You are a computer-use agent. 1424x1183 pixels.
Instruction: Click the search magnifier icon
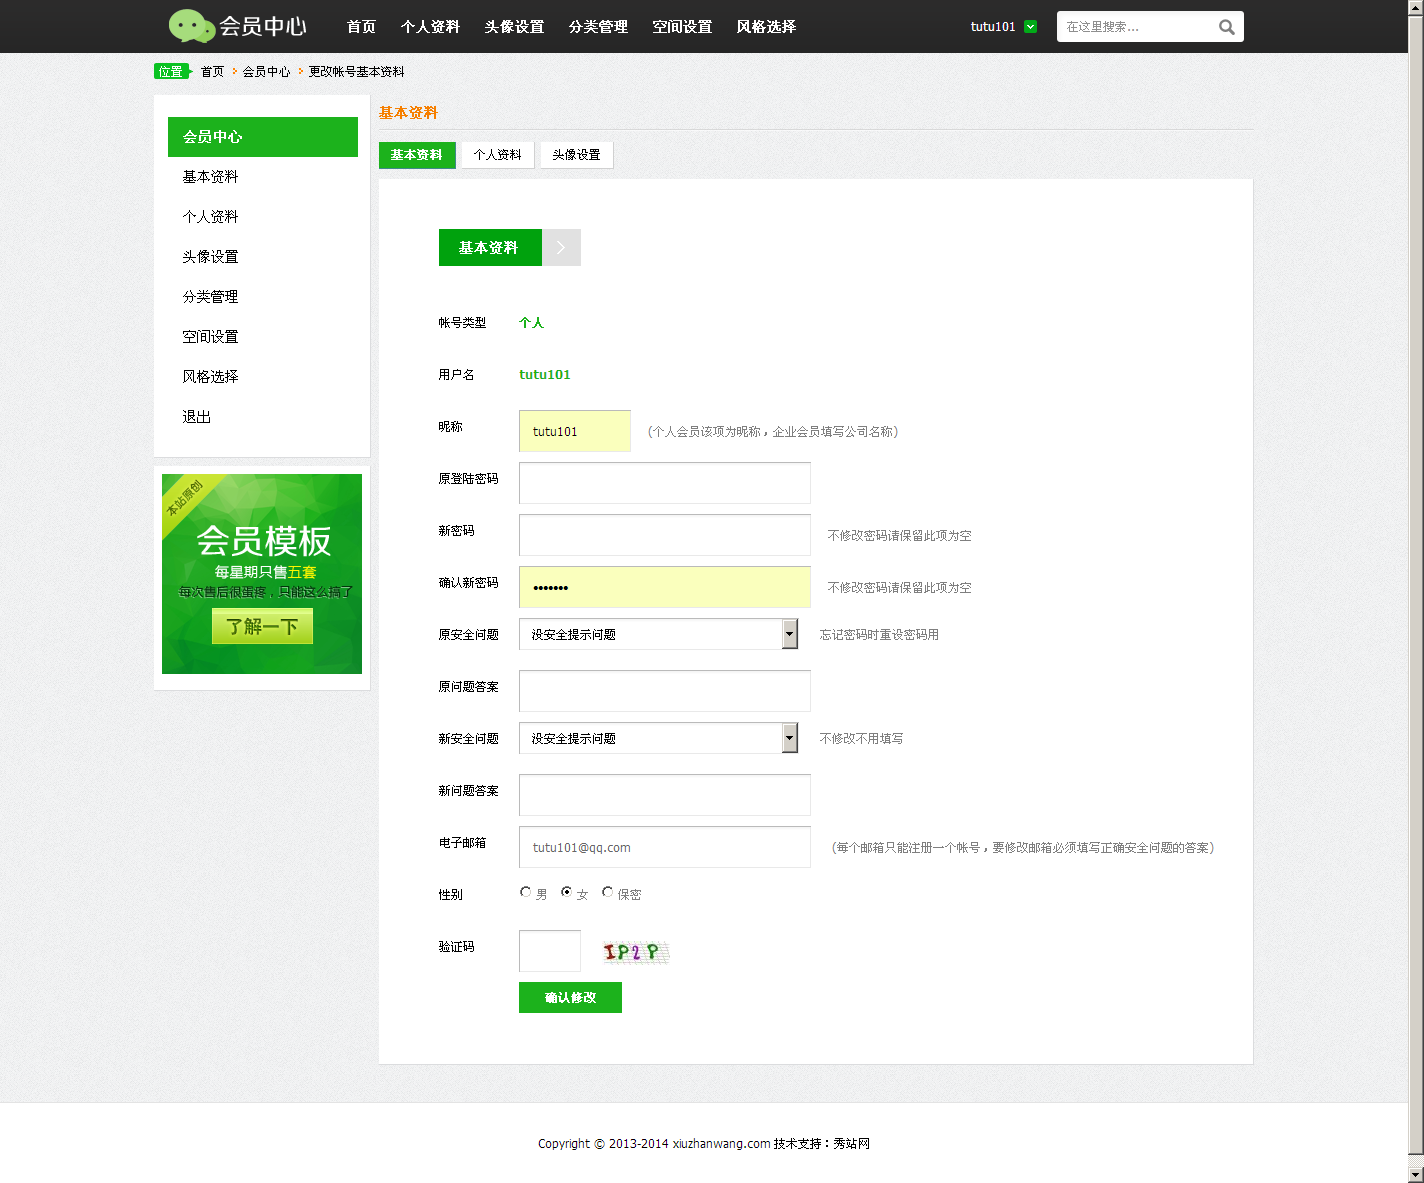1226,27
